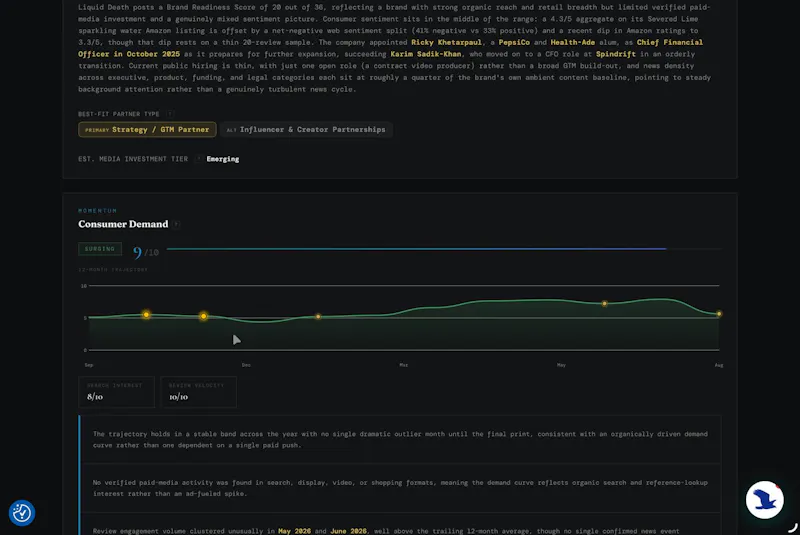The image size is (800, 535).
Task: Click the Emerging investment tier value
Action: coord(222,159)
